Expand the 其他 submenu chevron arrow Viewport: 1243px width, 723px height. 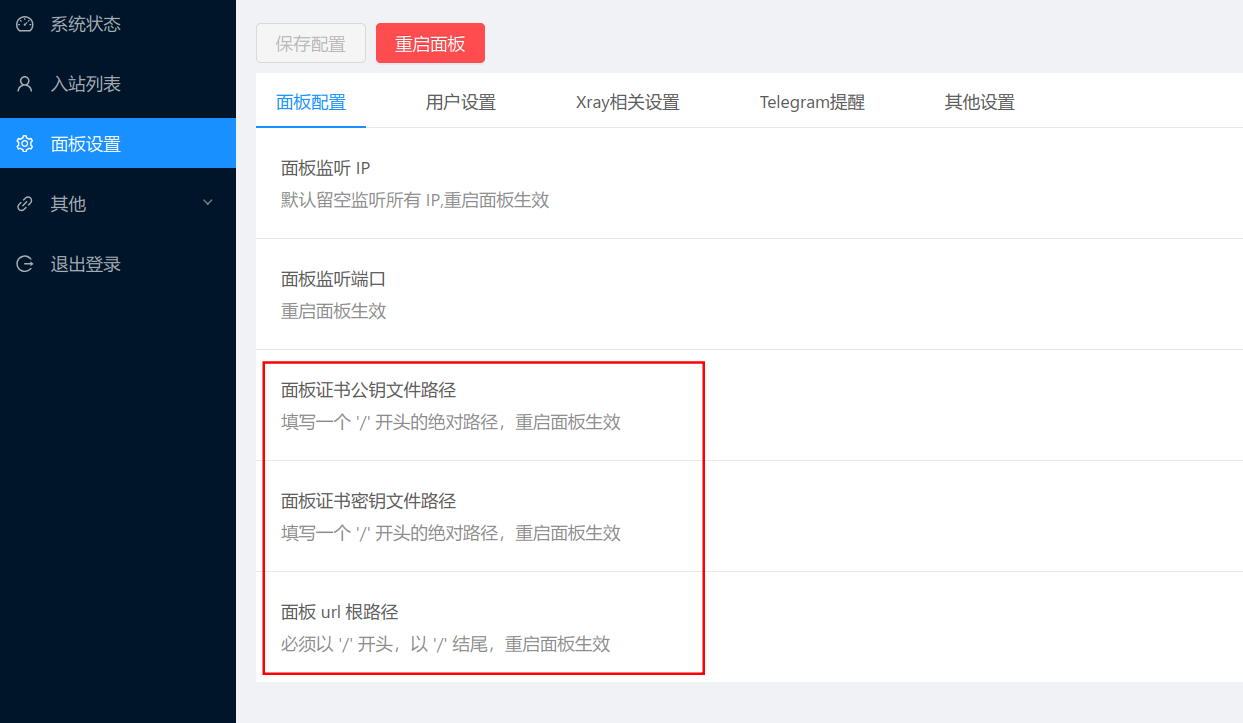click(x=208, y=203)
